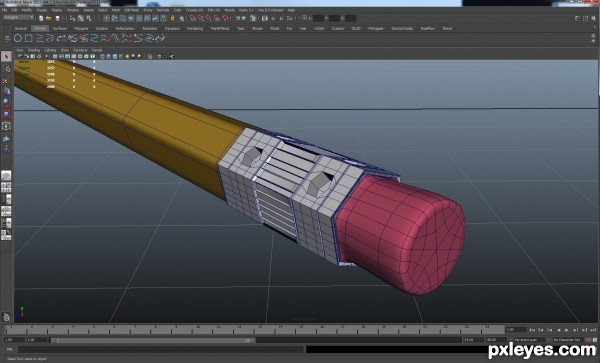The image size is (600, 363).
Task: Open the File menu
Action: [5, 10]
